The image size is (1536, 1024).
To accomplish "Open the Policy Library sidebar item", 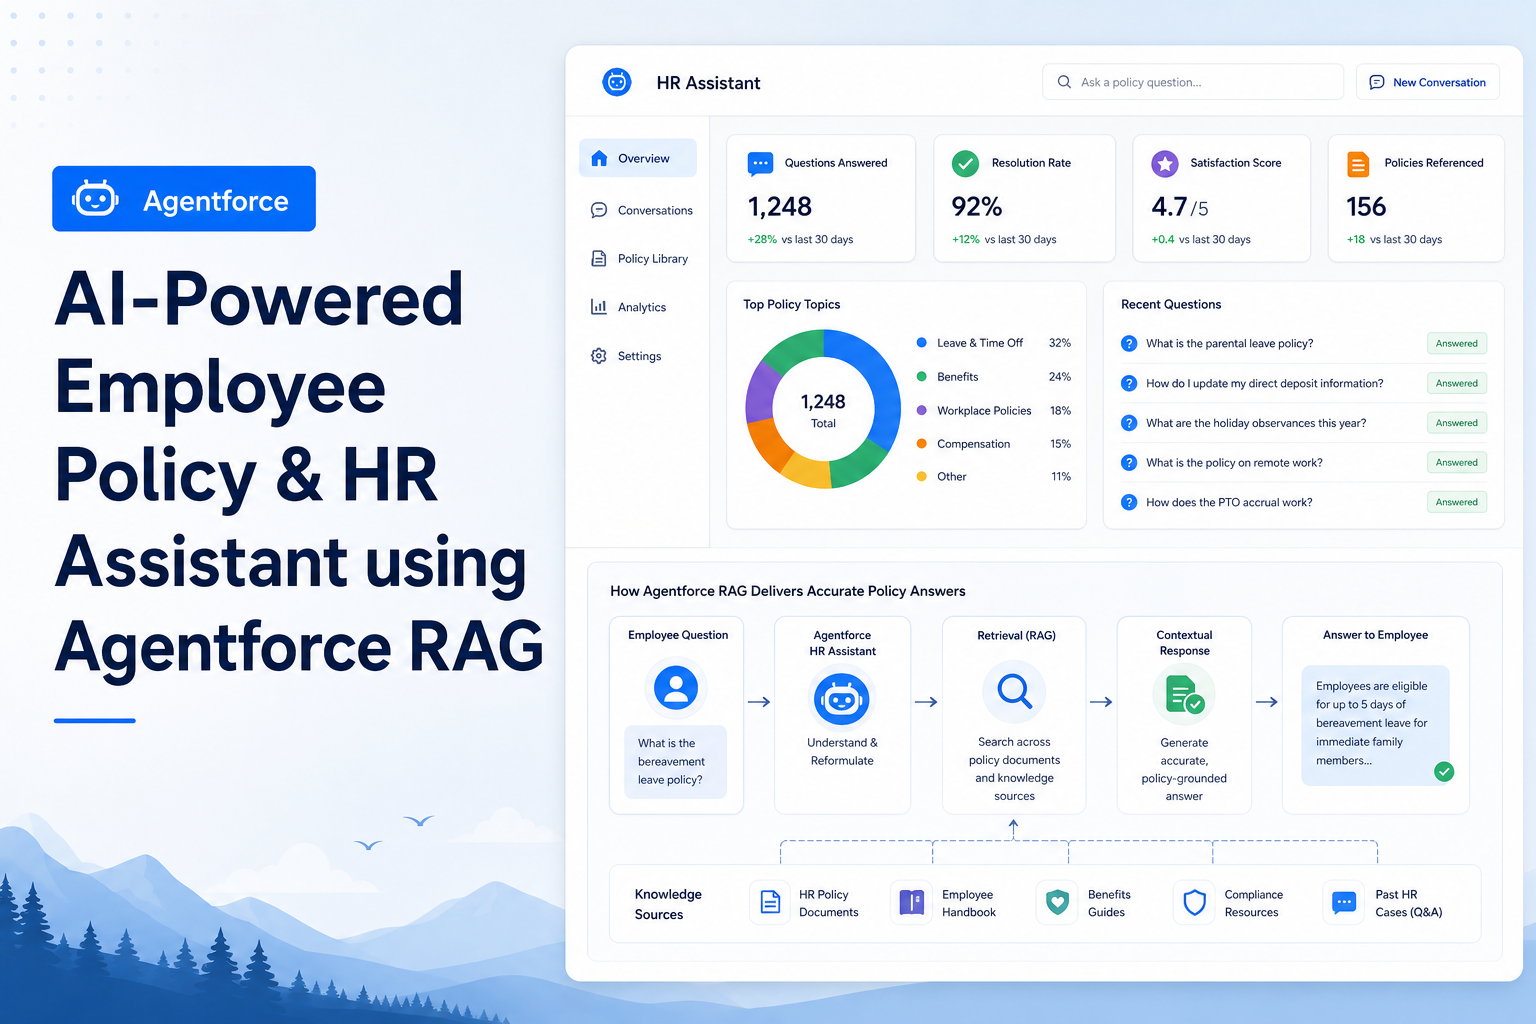I will pos(638,259).
